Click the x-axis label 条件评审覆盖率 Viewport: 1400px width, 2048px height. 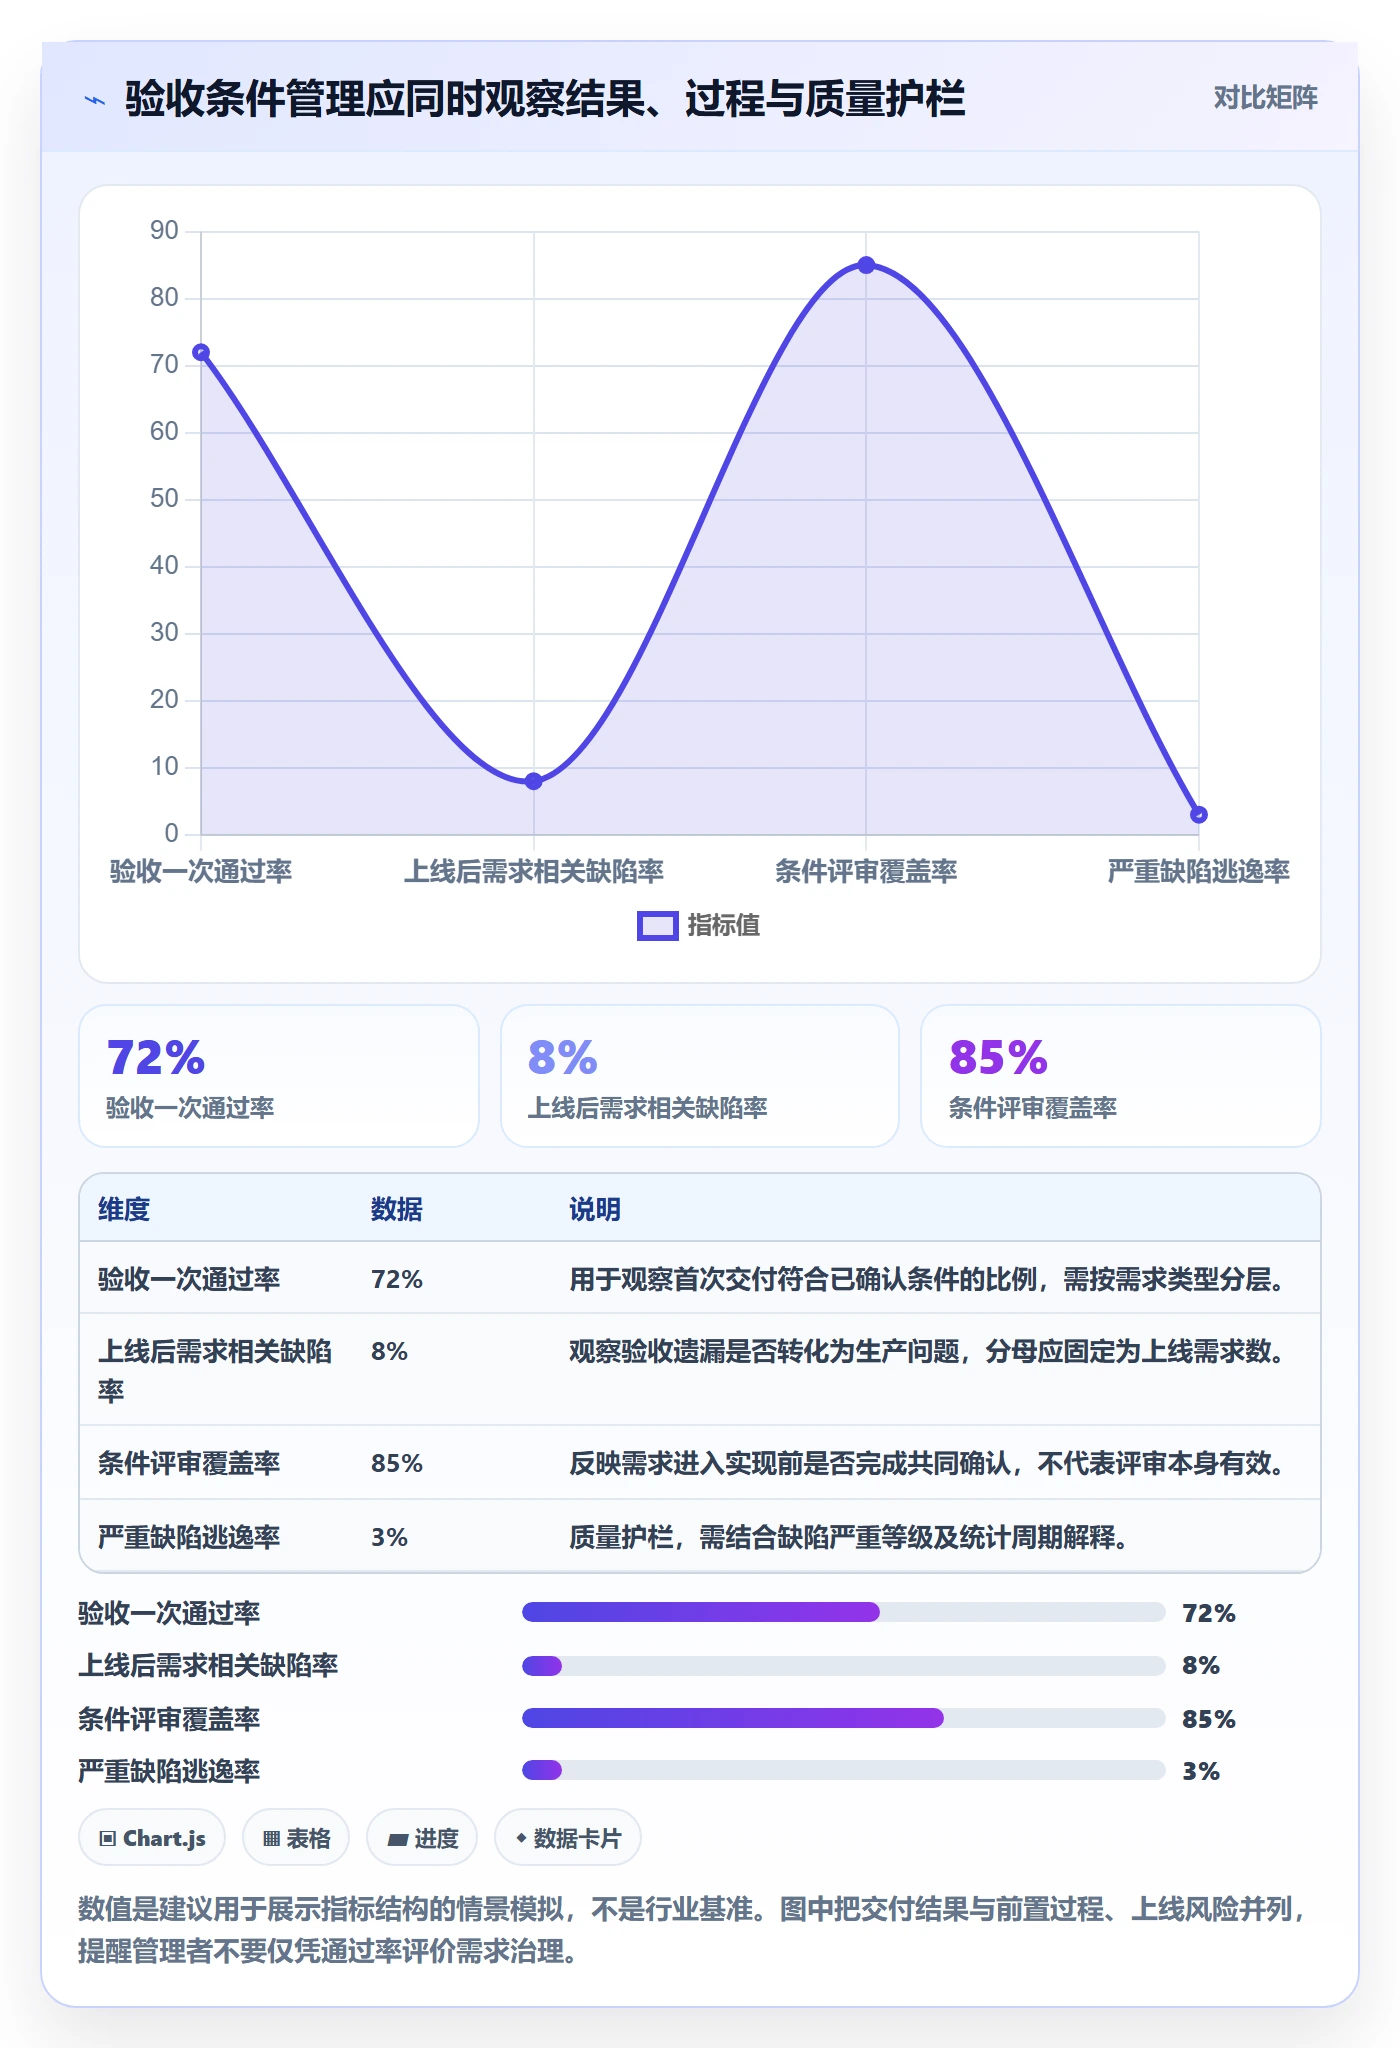point(866,871)
